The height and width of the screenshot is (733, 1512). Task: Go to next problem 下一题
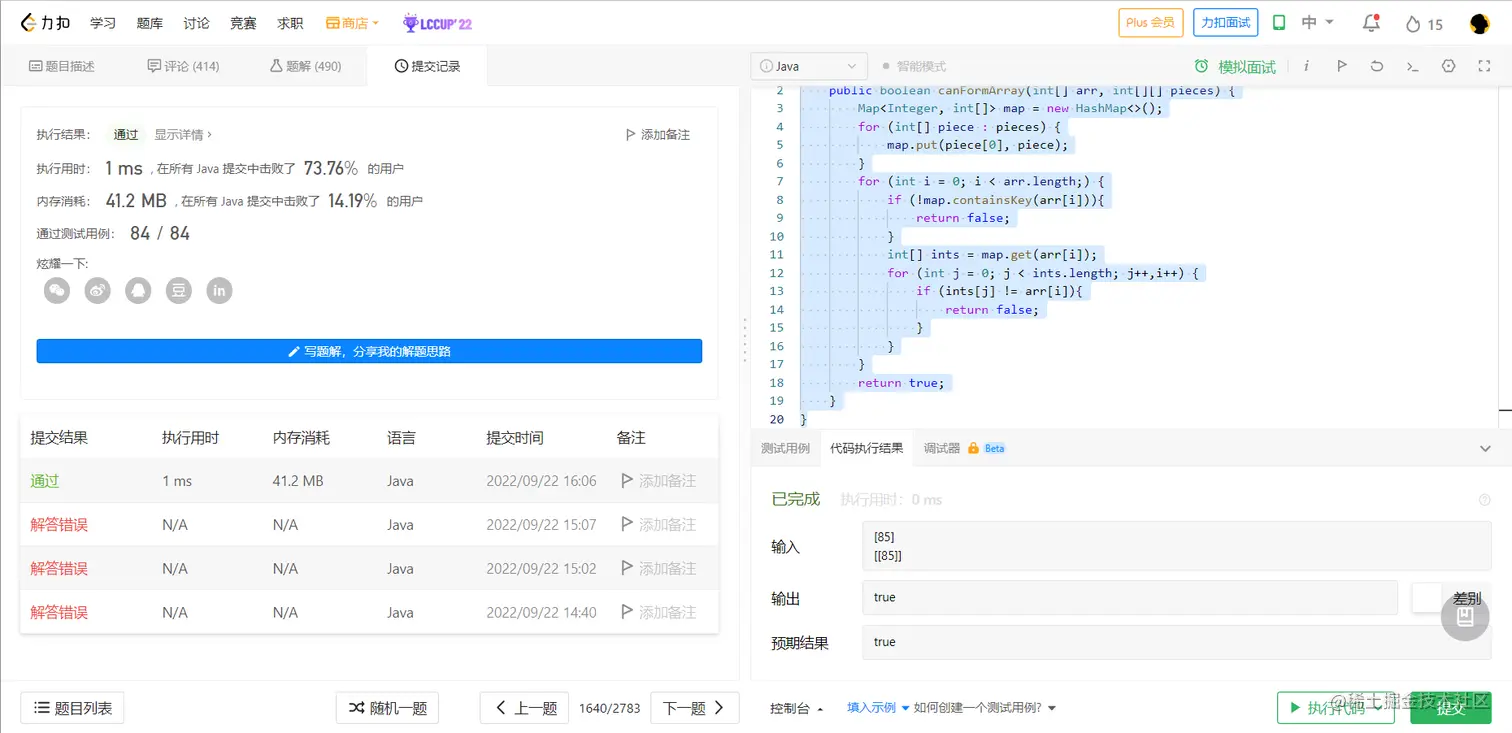(x=695, y=708)
